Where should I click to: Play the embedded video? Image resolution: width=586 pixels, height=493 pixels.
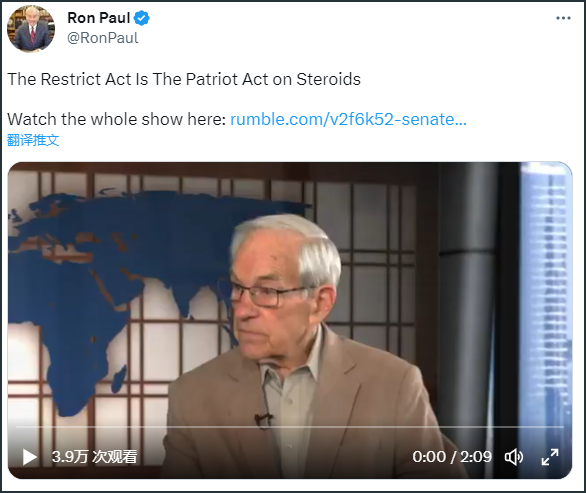(29, 457)
